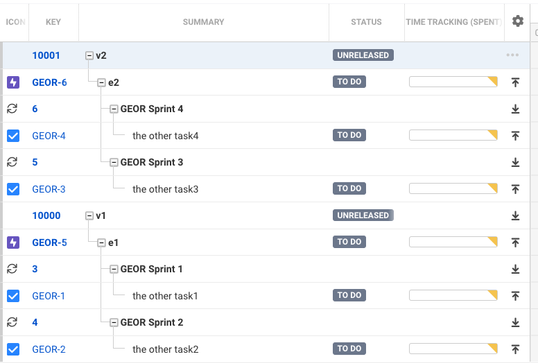Click download arrow icon on v1 row
The width and height of the screenshot is (538, 363).
coord(515,216)
